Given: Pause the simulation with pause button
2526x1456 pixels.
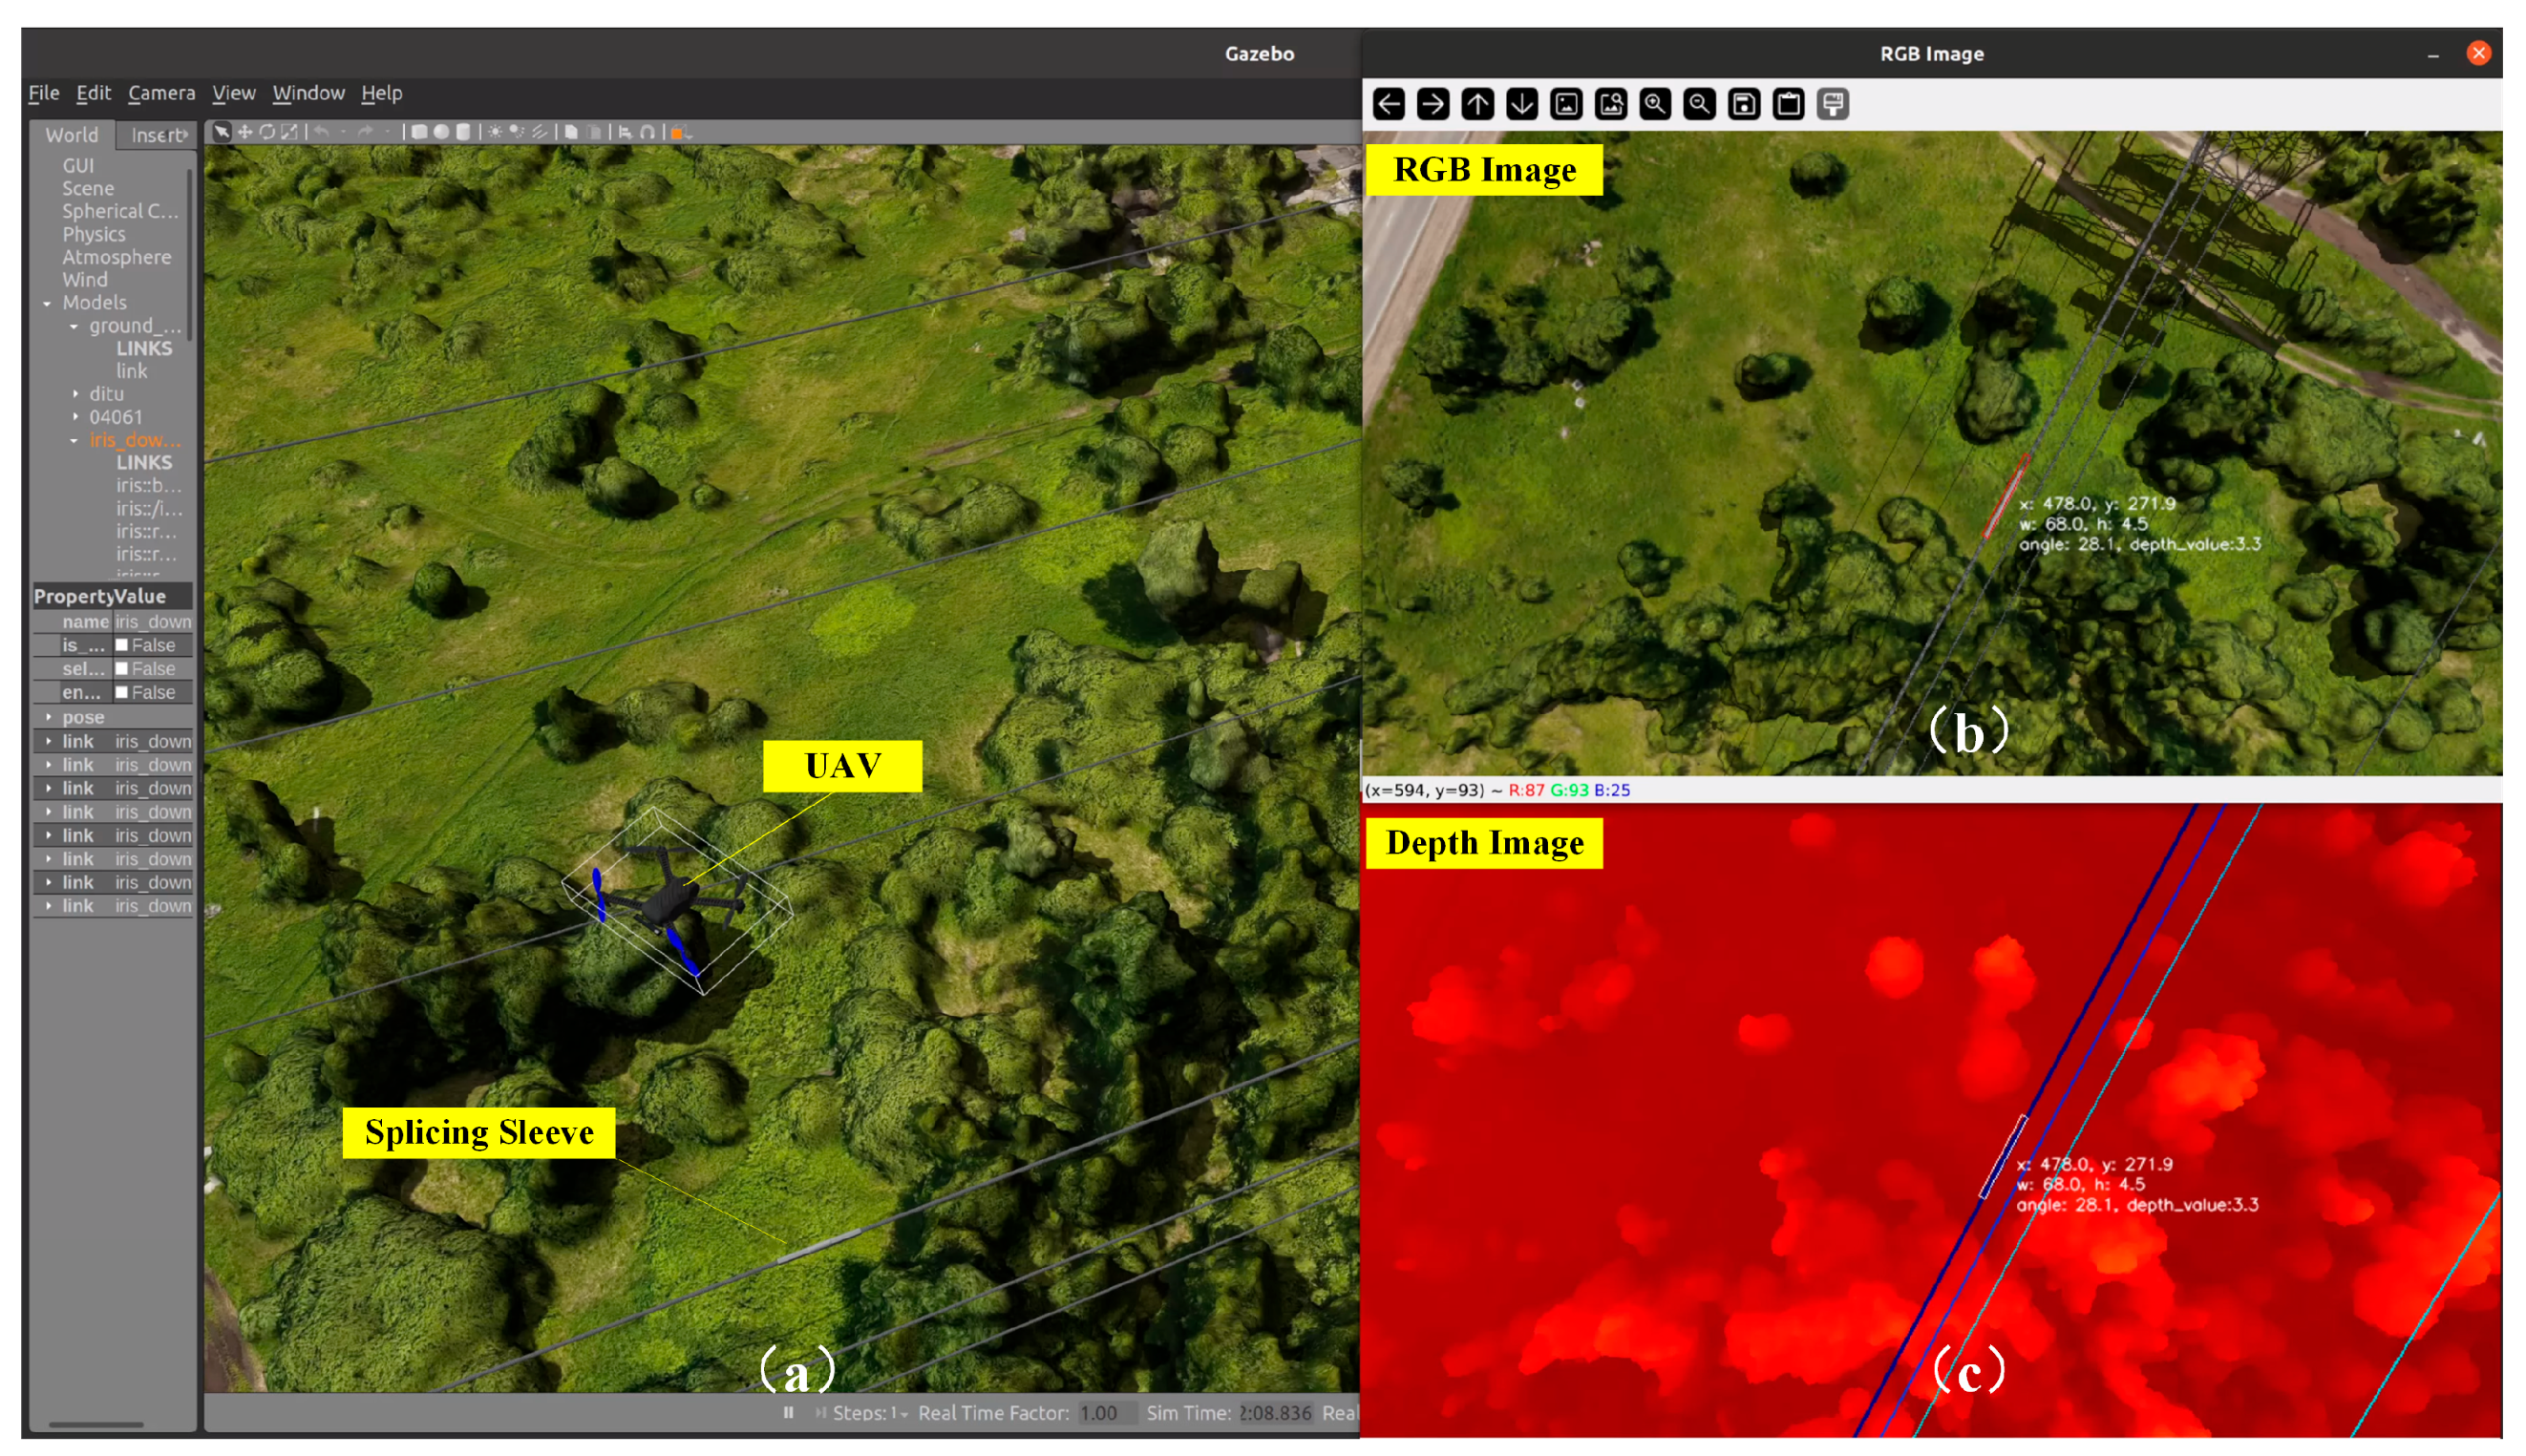Looking at the screenshot, I should click(x=789, y=1412).
